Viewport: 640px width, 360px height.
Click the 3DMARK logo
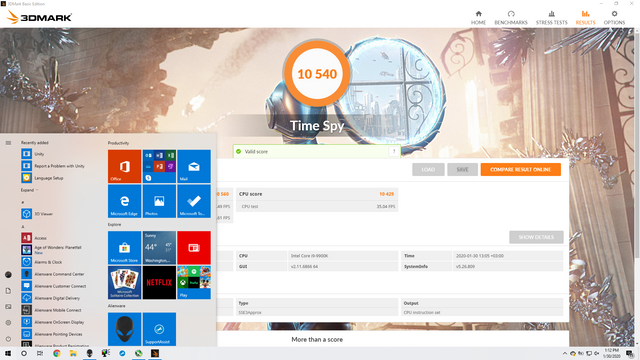pos(40,17)
